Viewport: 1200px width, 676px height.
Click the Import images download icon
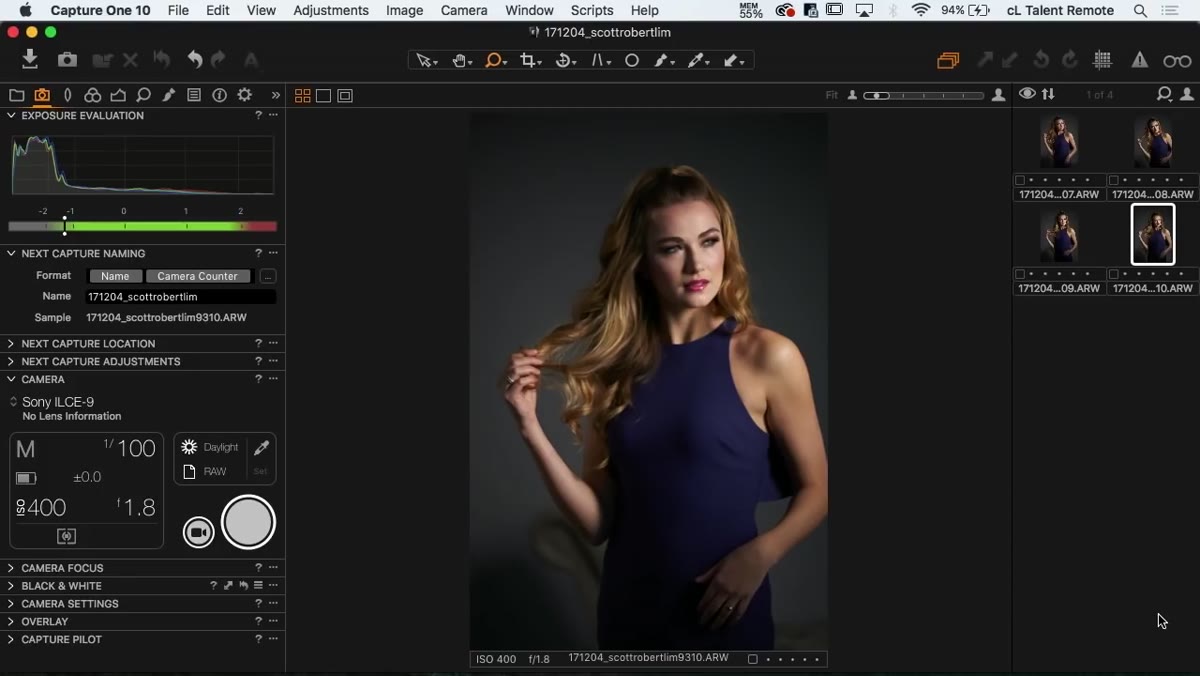[x=30, y=60]
